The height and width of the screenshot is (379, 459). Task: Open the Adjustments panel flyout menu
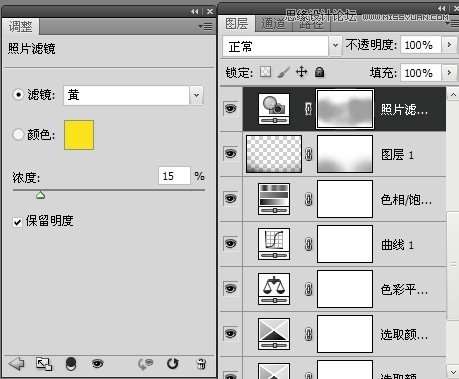(x=206, y=26)
